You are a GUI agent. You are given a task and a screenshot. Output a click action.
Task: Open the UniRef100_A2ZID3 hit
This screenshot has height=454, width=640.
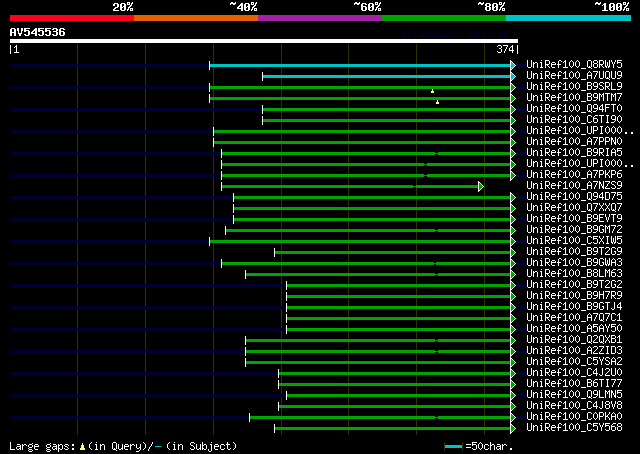[x=574, y=351]
